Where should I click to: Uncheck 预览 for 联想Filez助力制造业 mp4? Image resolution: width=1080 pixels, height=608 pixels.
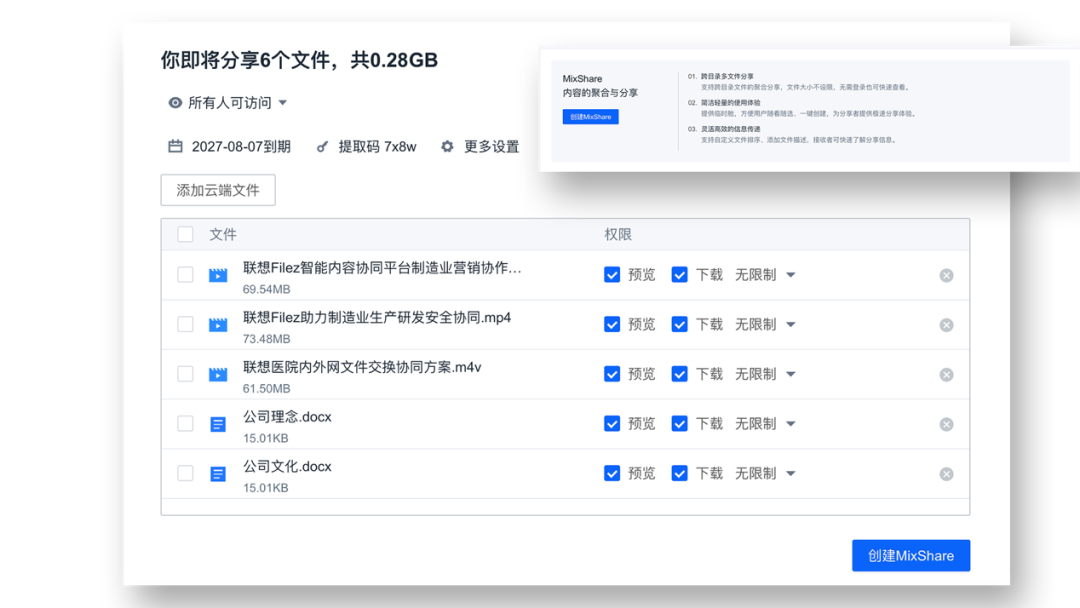point(612,324)
